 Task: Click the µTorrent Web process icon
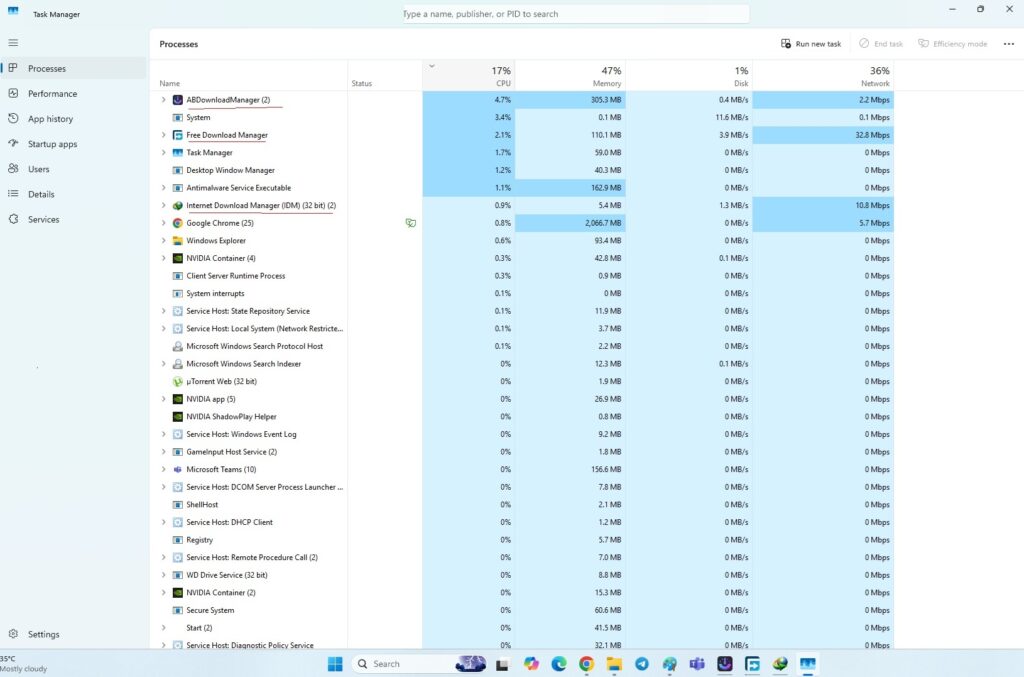point(178,381)
